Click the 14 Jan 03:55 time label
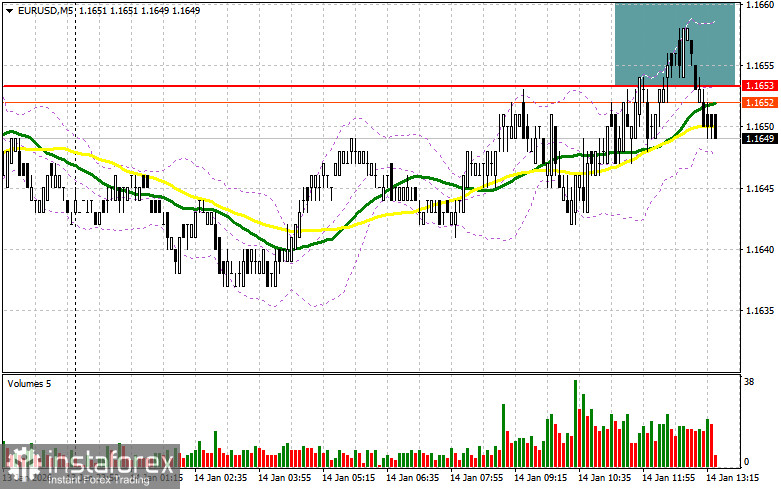781x489 pixels. (284, 478)
